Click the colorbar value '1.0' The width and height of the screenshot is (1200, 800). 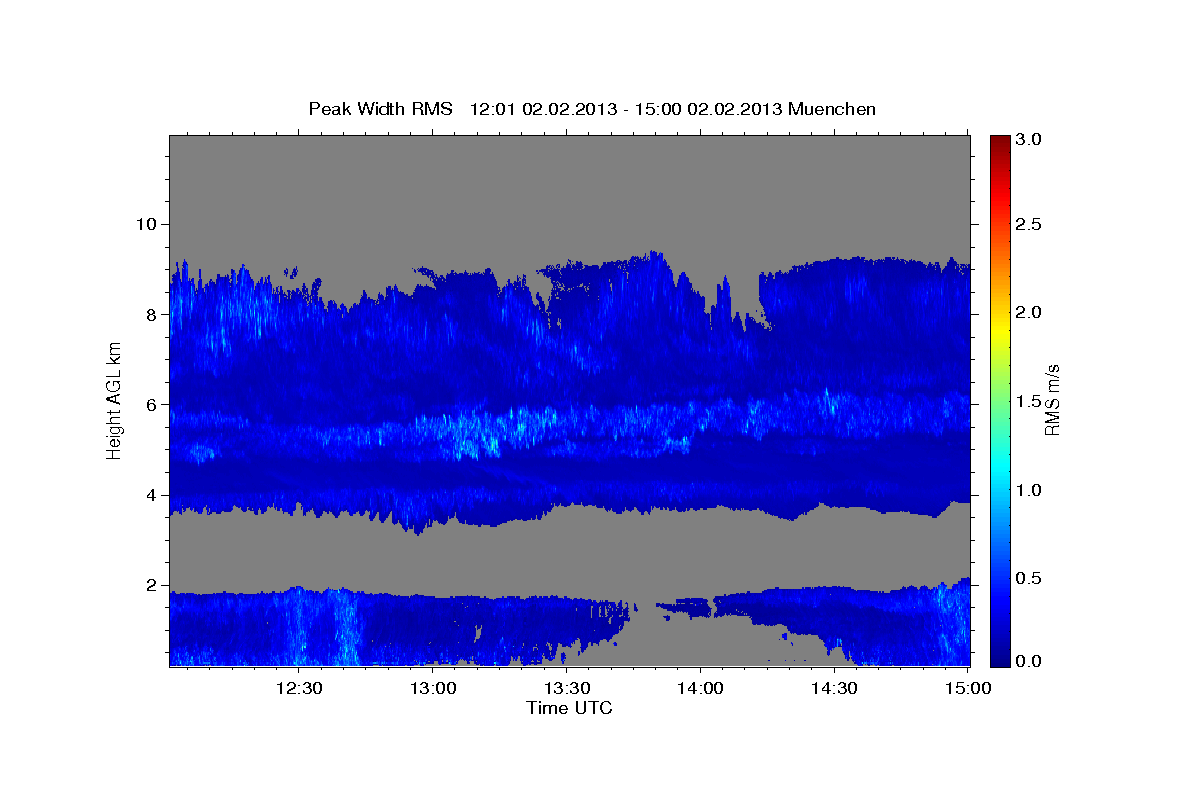[x=1029, y=490]
